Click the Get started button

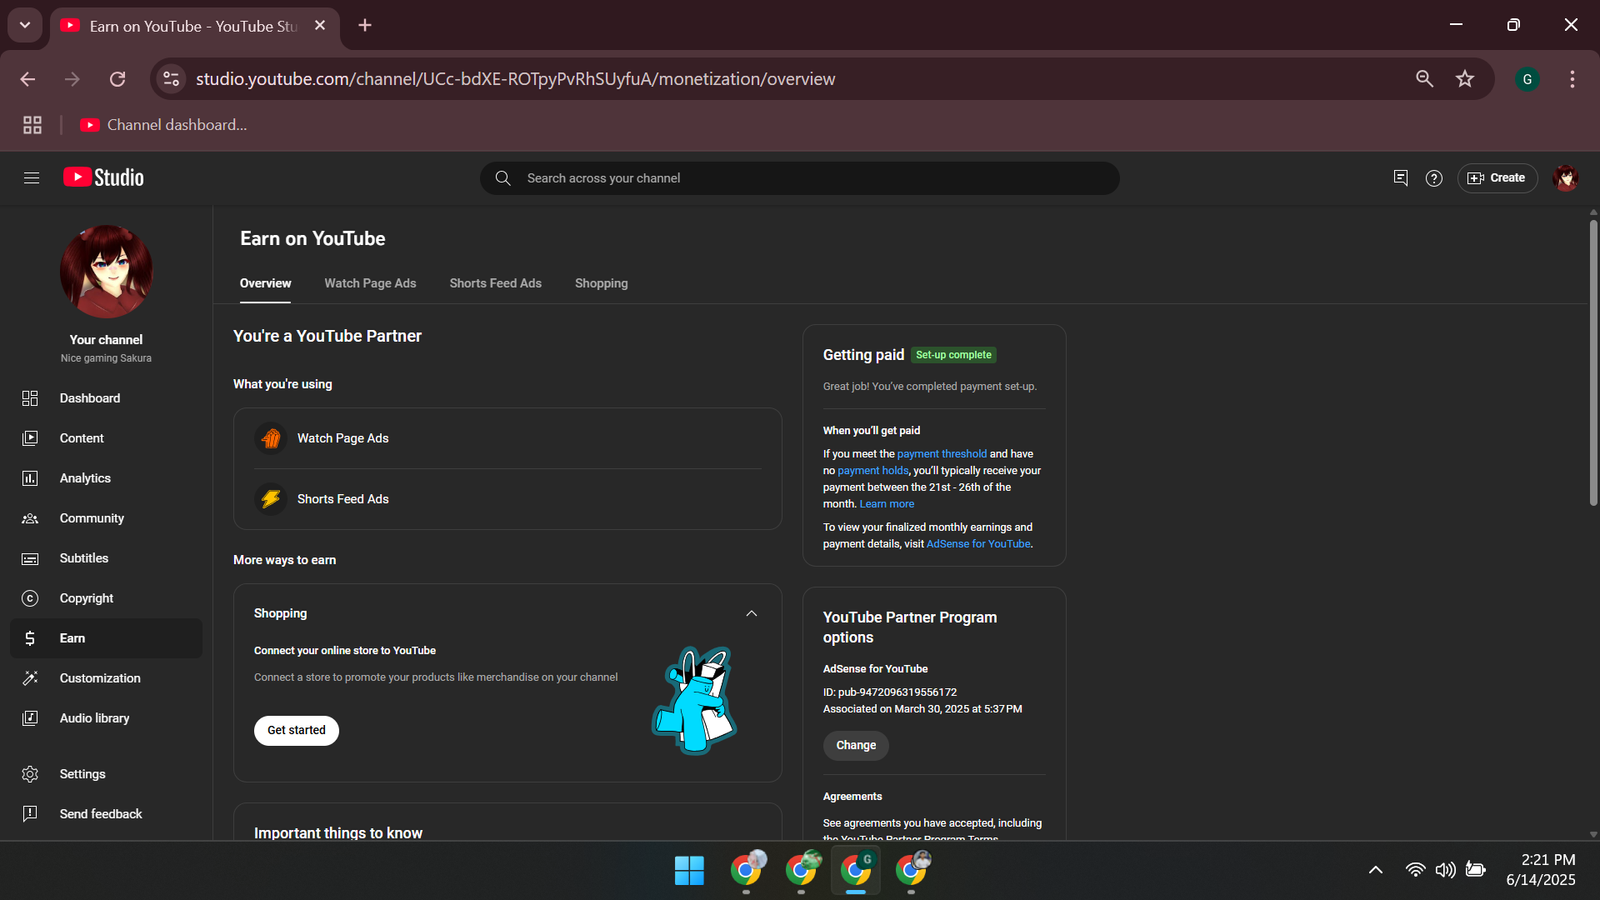(296, 730)
